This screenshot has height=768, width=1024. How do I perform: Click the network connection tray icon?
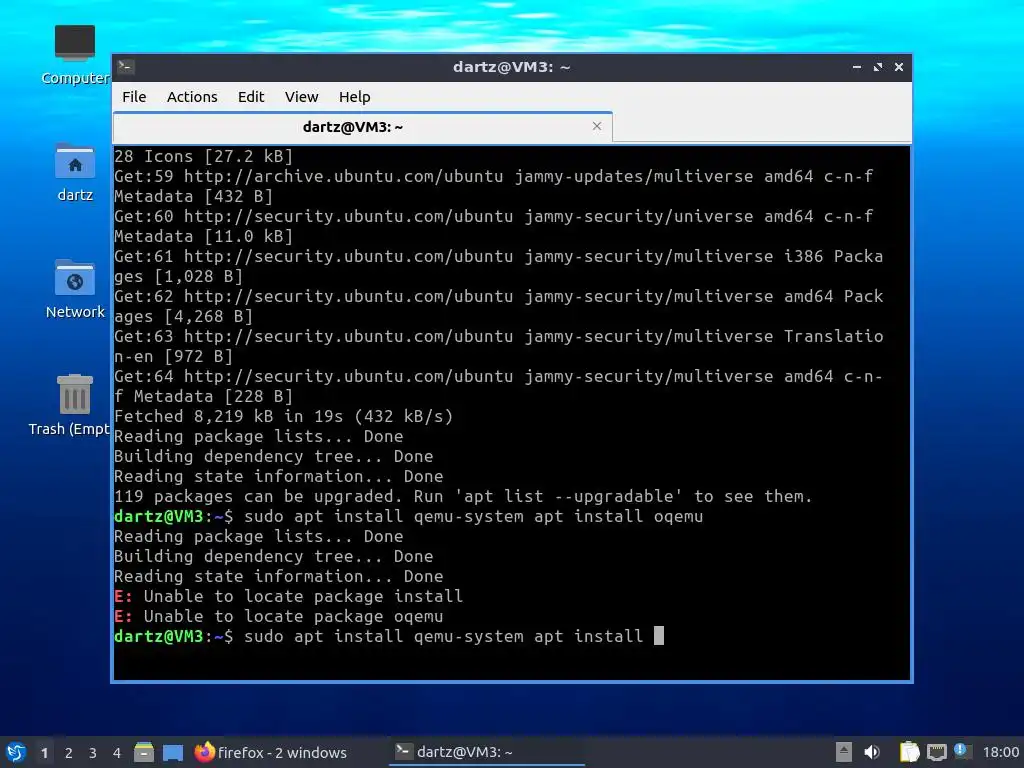pos(936,752)
